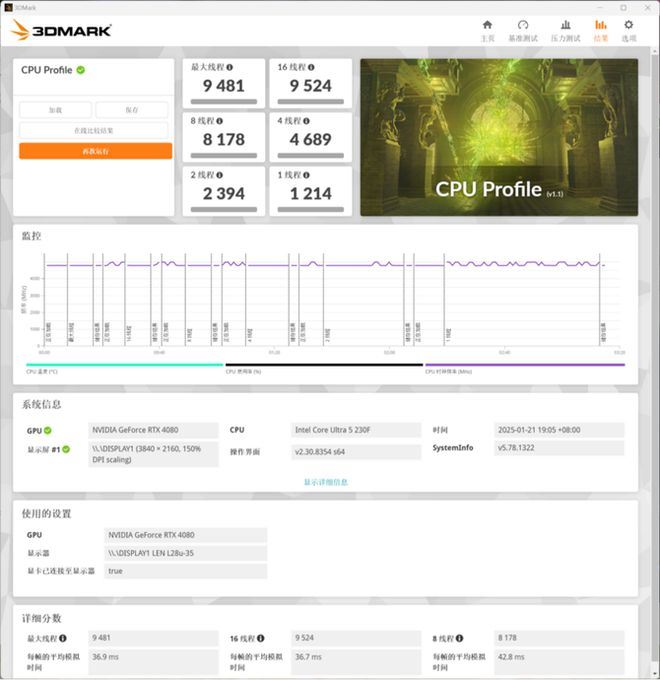Click the 加载 load button

point(56,110)
